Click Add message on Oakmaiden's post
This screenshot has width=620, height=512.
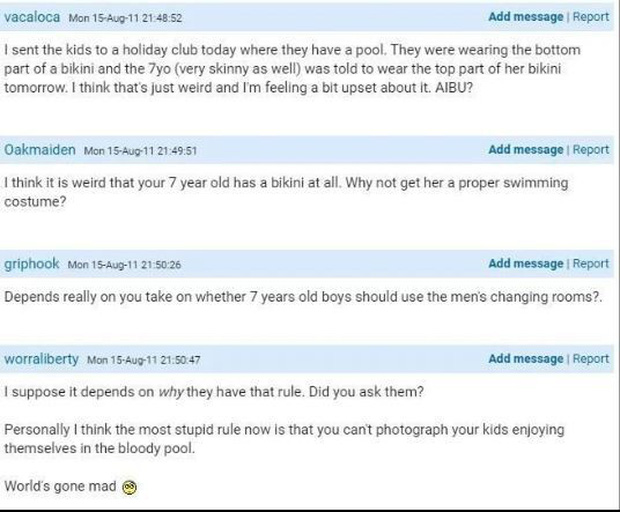pyautogui.click(x=526, y=149)
